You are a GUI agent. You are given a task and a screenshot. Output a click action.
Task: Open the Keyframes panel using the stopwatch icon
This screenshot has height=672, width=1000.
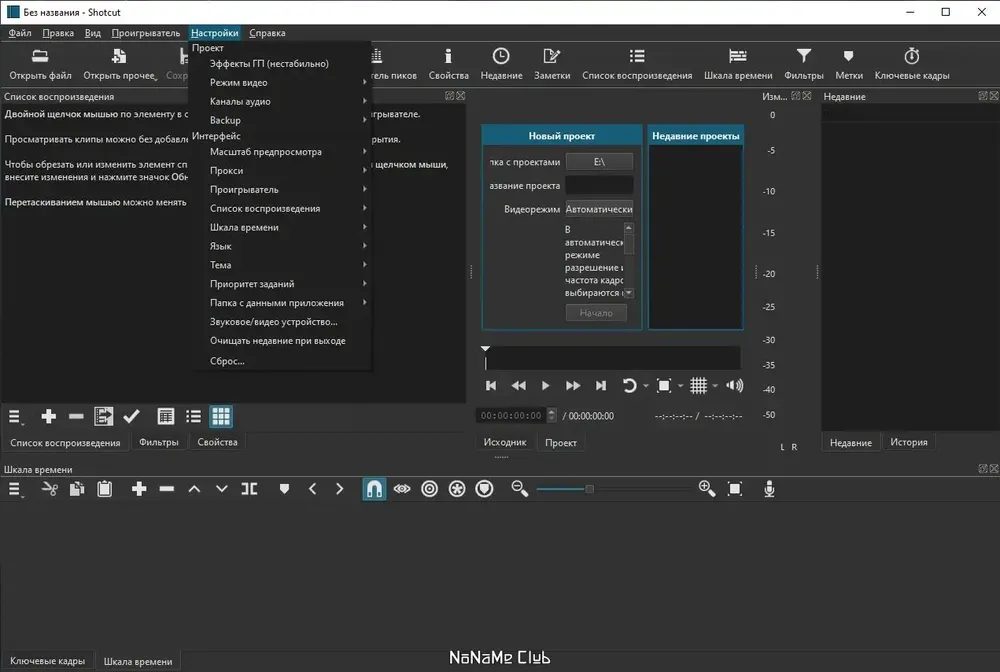coord(911,64)
